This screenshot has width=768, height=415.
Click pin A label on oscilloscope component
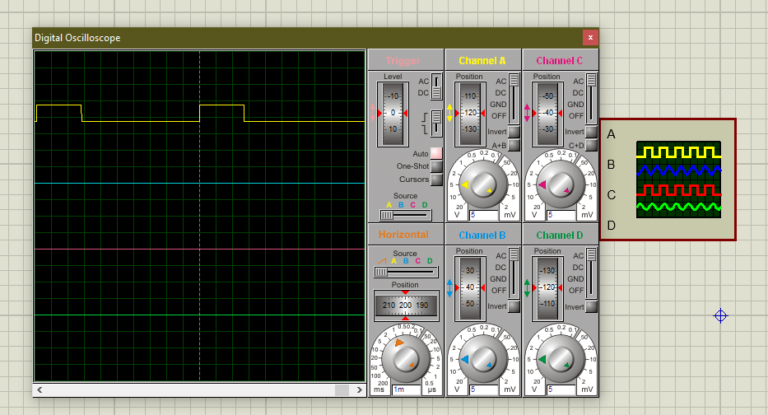(611, 134)
